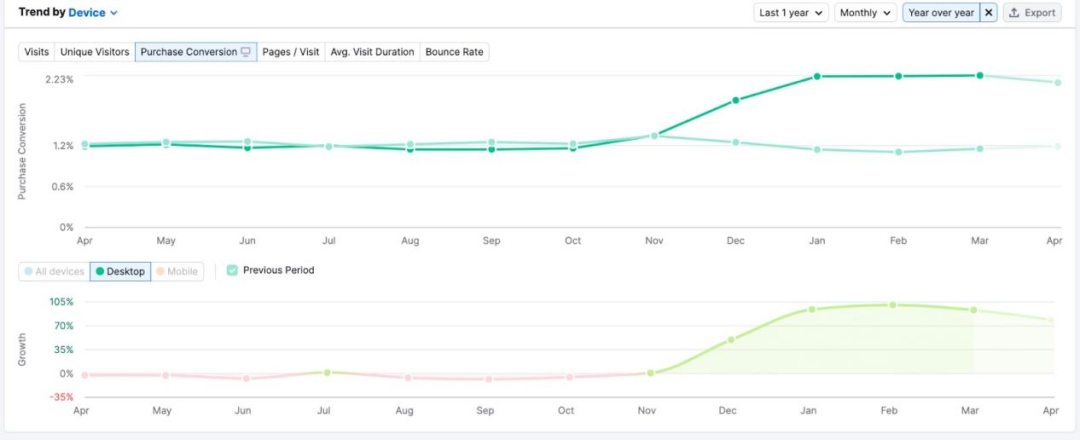
Task: Open the Last 1 year dropdown
Action: [x=791, y=13]
